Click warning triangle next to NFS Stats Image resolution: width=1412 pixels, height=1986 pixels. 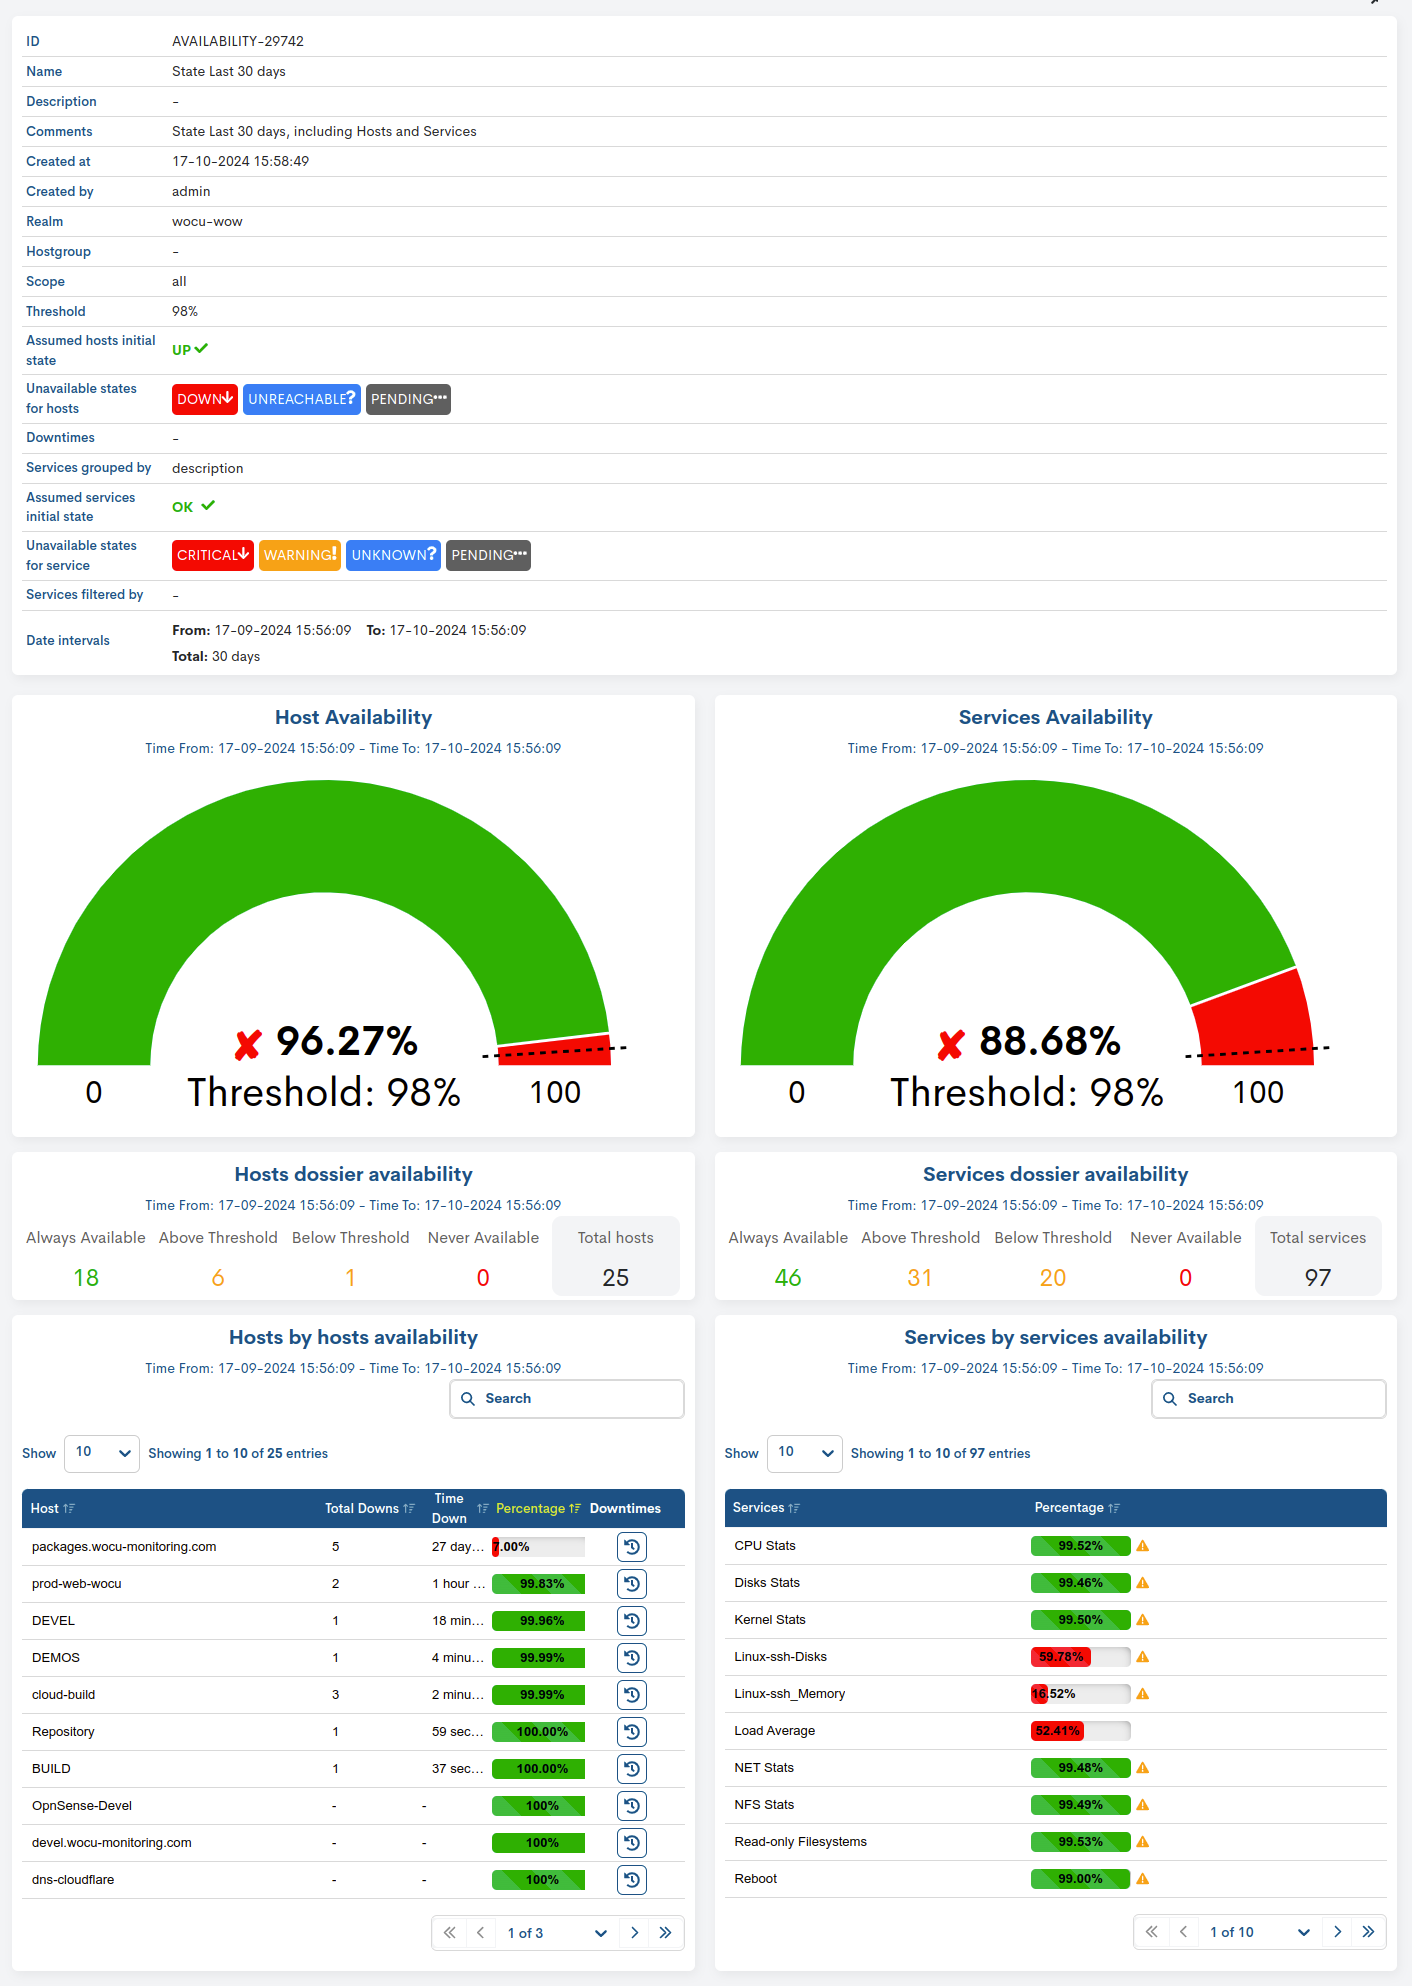[x=1143, y=1805]
